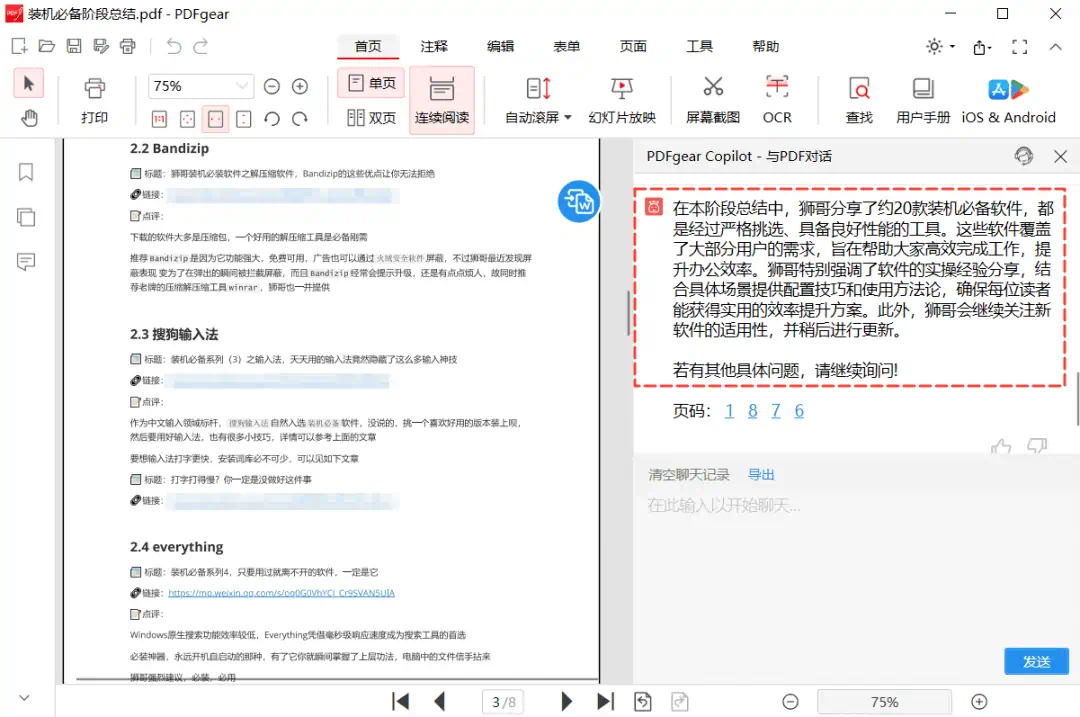Toggle 连续阅读 continuous reading mode

[x=442, y=101]
